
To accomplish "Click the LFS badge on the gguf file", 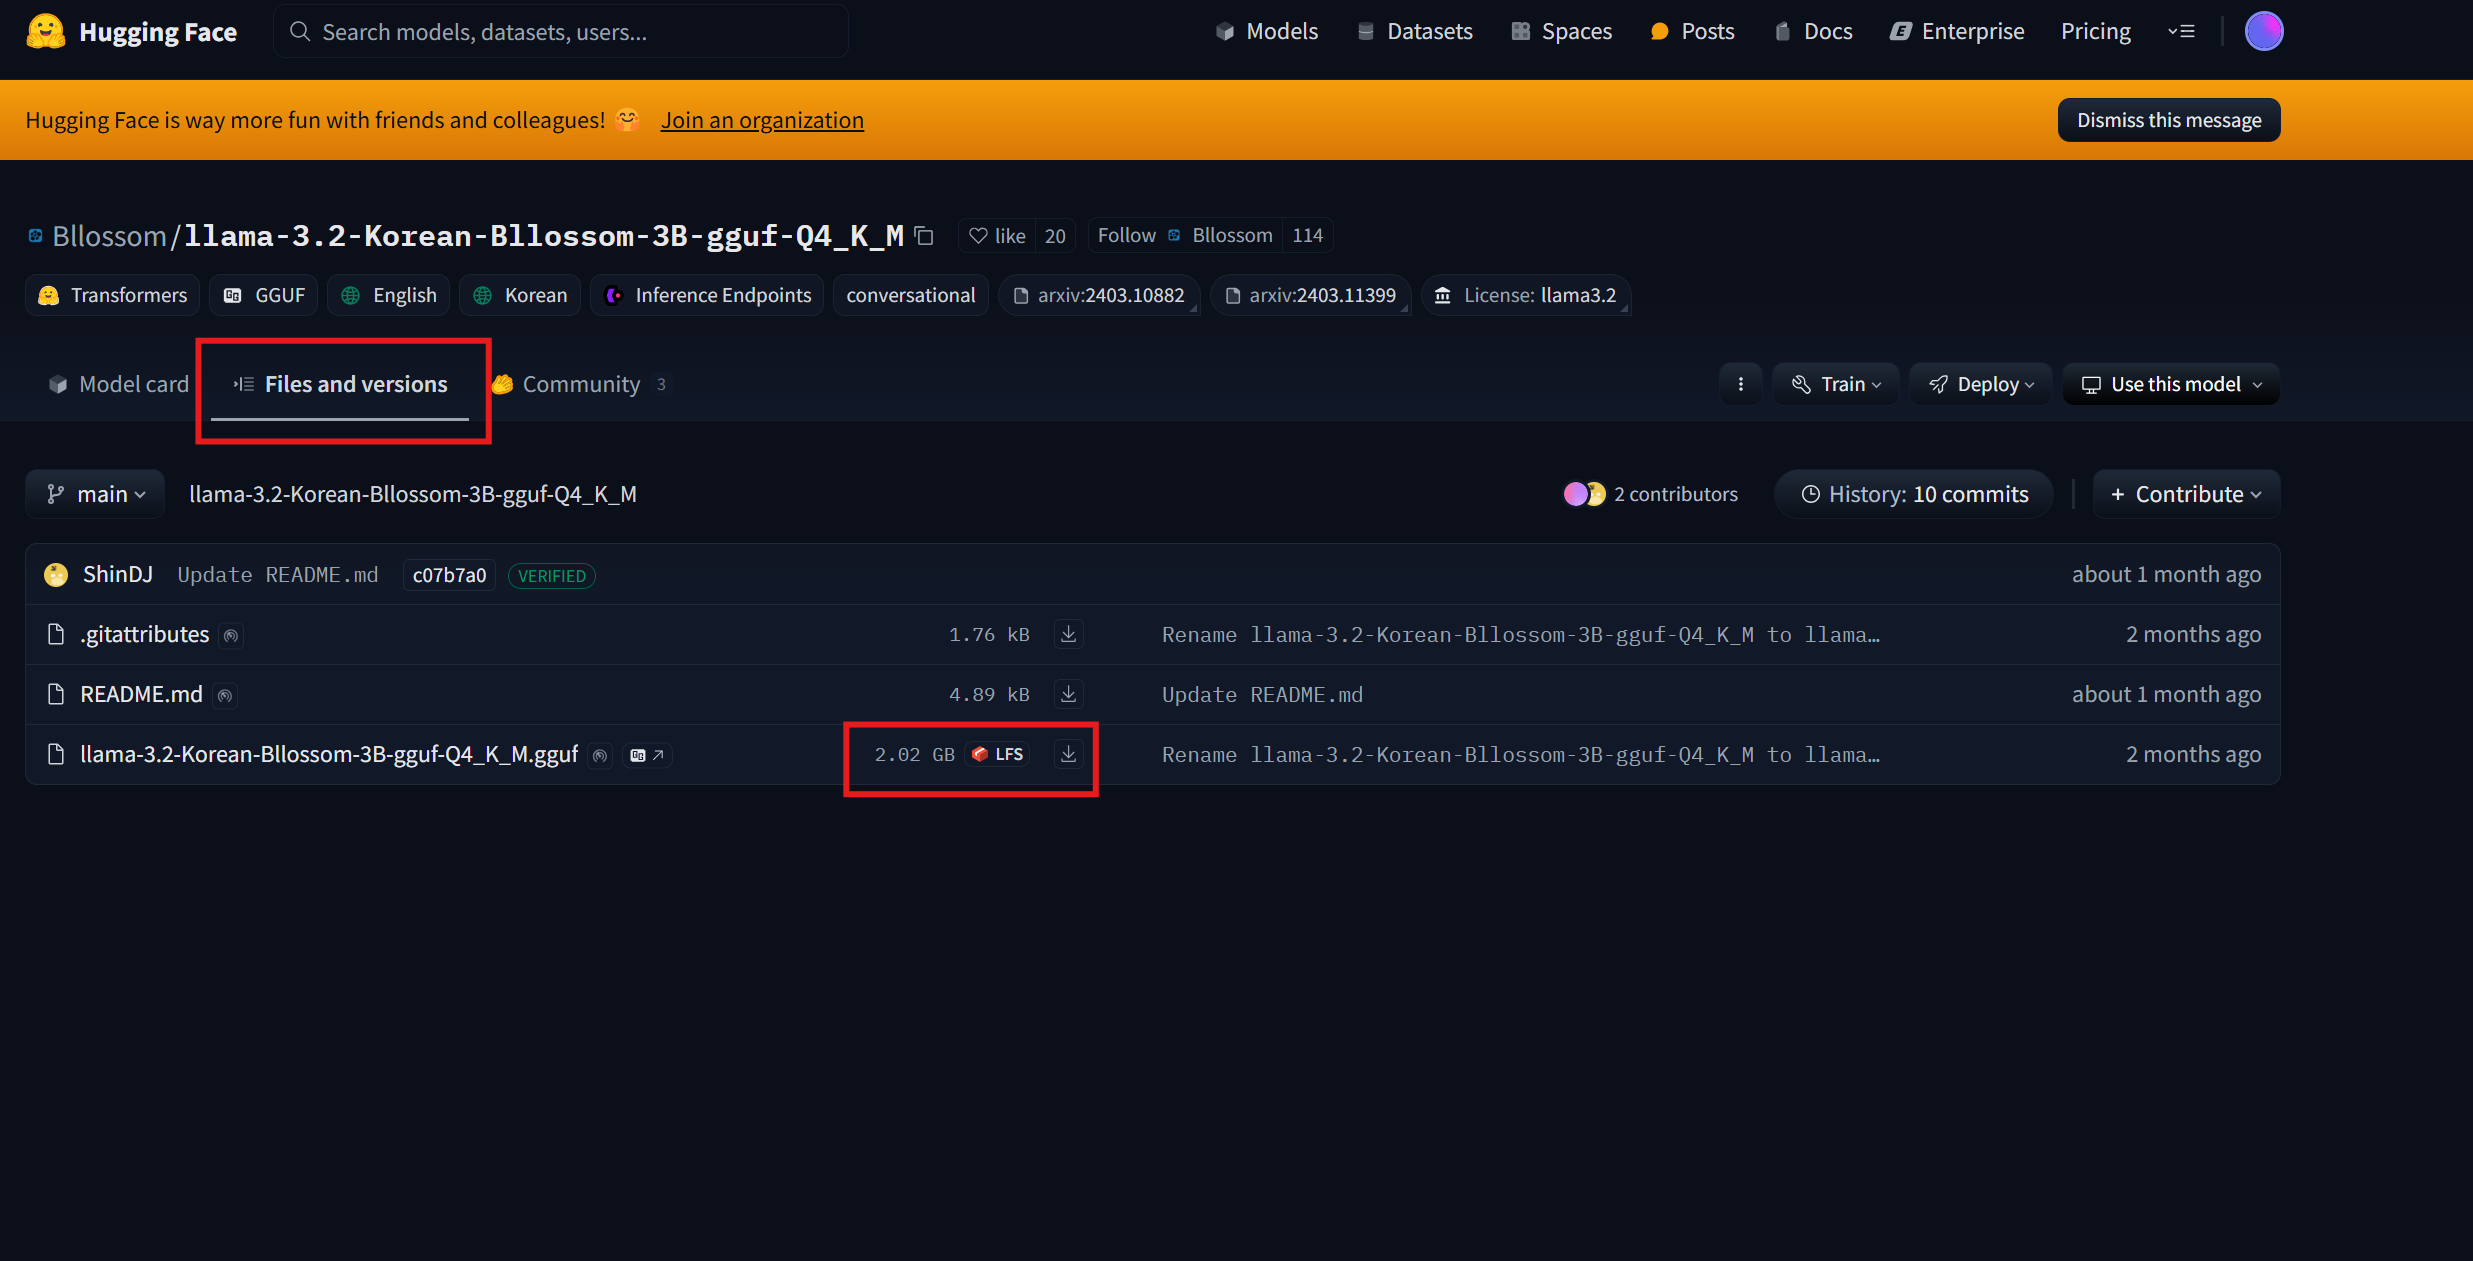I will (x=998, y=754).
